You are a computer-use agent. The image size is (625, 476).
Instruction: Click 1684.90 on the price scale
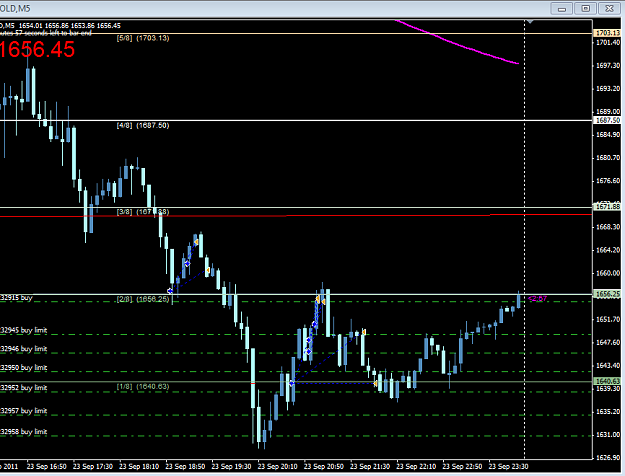pos(608,135)
